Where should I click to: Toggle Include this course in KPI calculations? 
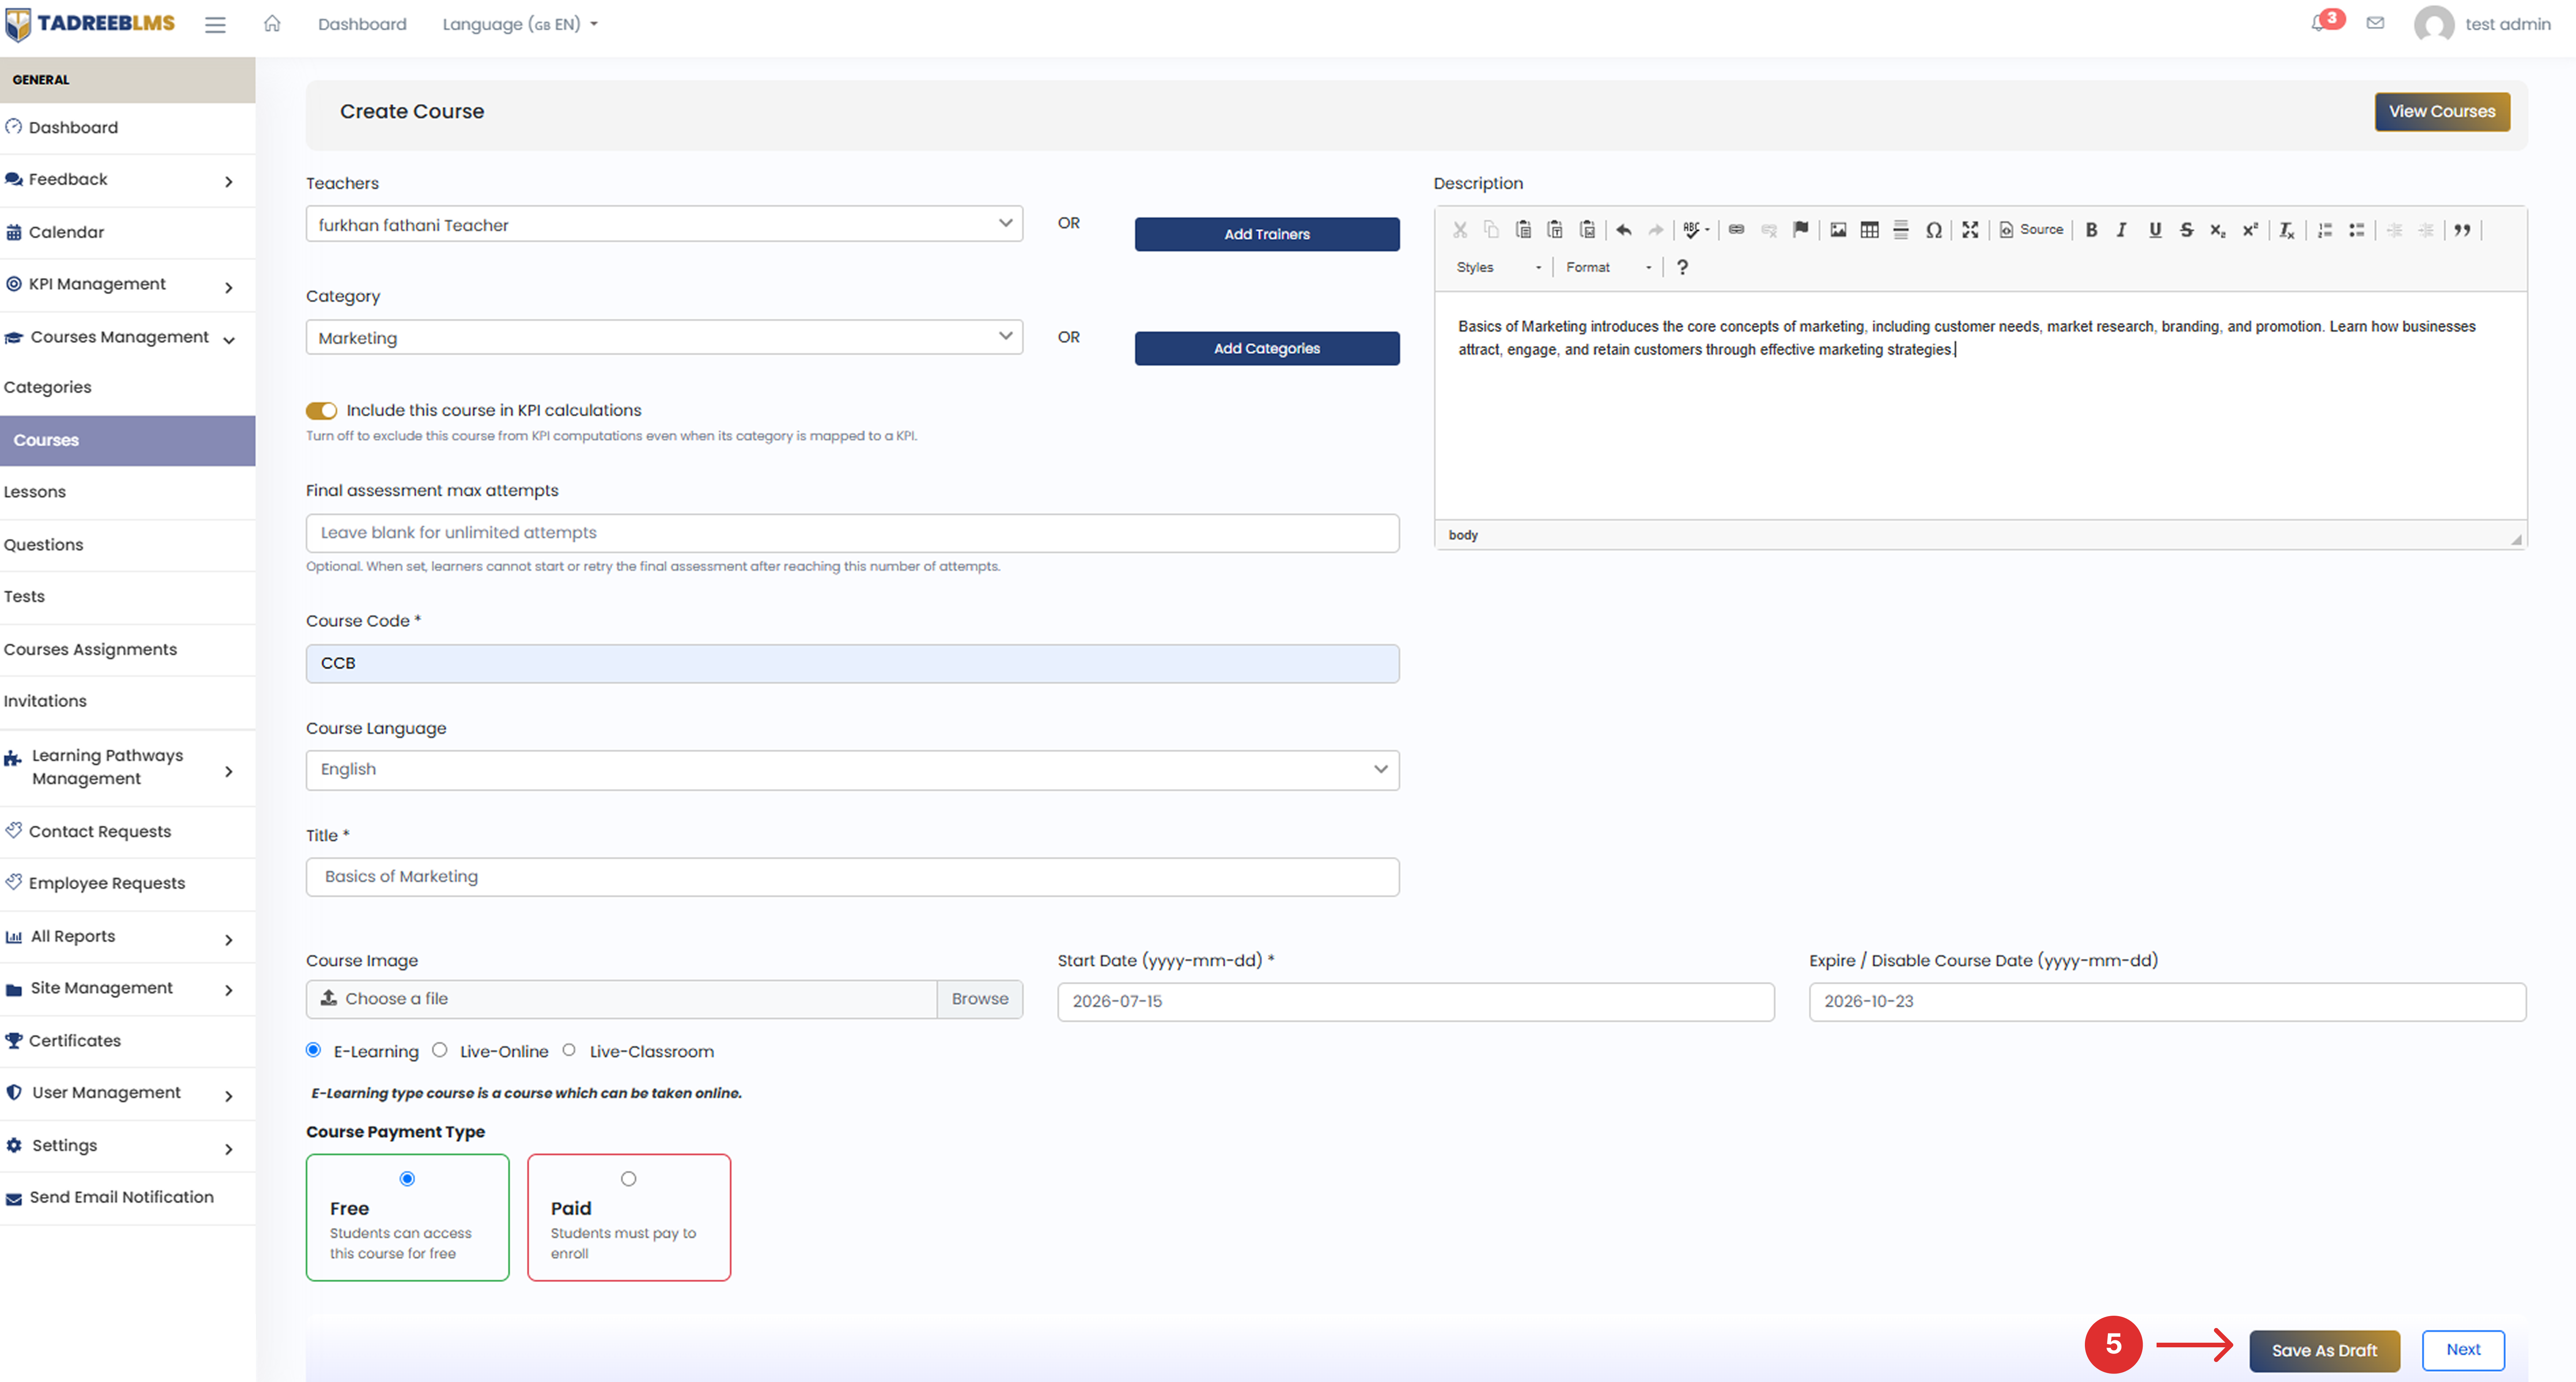pos(321,411)
